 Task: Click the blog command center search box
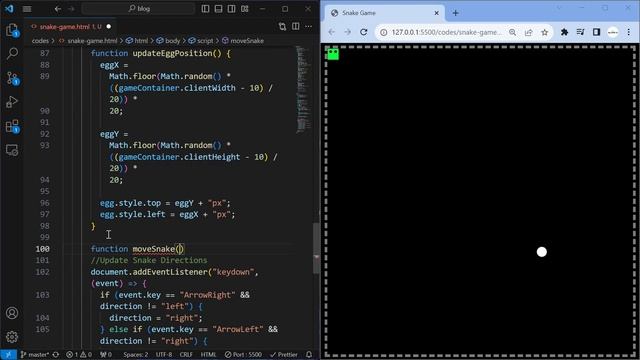pyautogui.click(x=138, y=9)
